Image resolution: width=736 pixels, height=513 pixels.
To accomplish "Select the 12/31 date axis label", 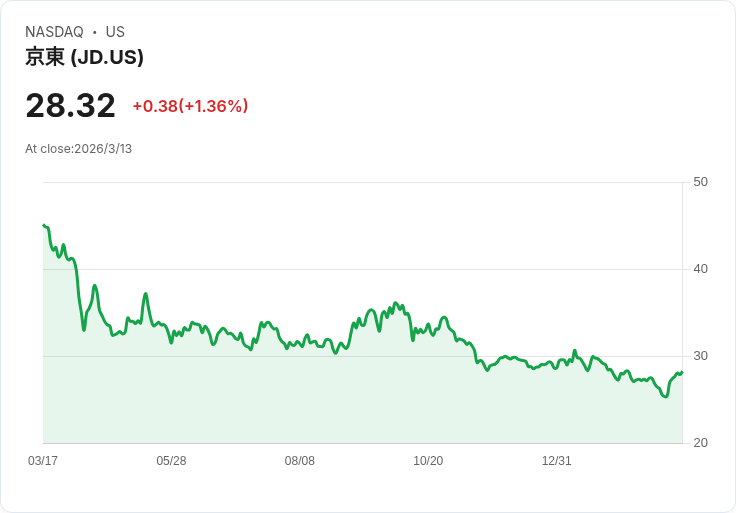I will point(556,461).
